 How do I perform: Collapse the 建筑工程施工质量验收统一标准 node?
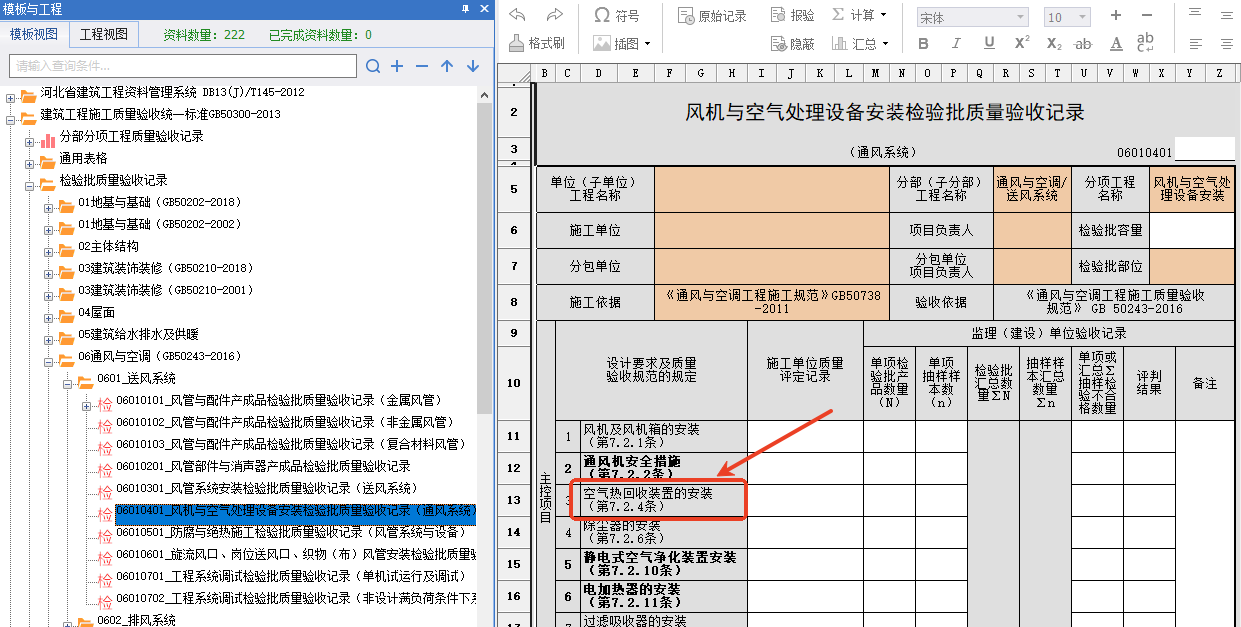tap(11, 119)
